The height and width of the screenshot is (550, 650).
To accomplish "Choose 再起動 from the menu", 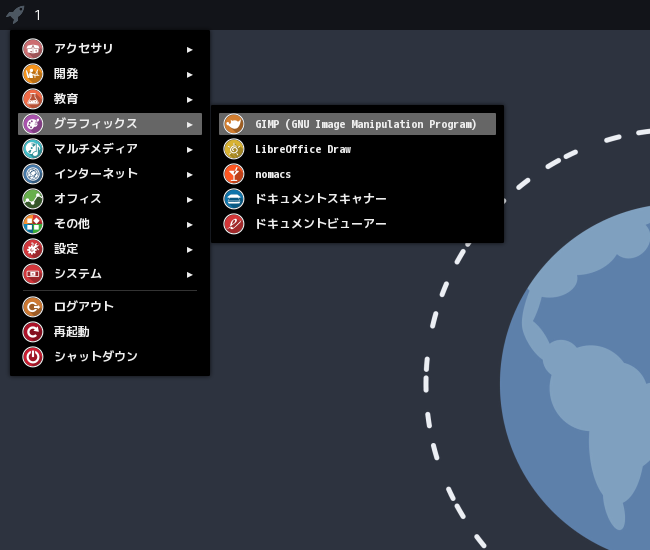I will click(110, 332).
